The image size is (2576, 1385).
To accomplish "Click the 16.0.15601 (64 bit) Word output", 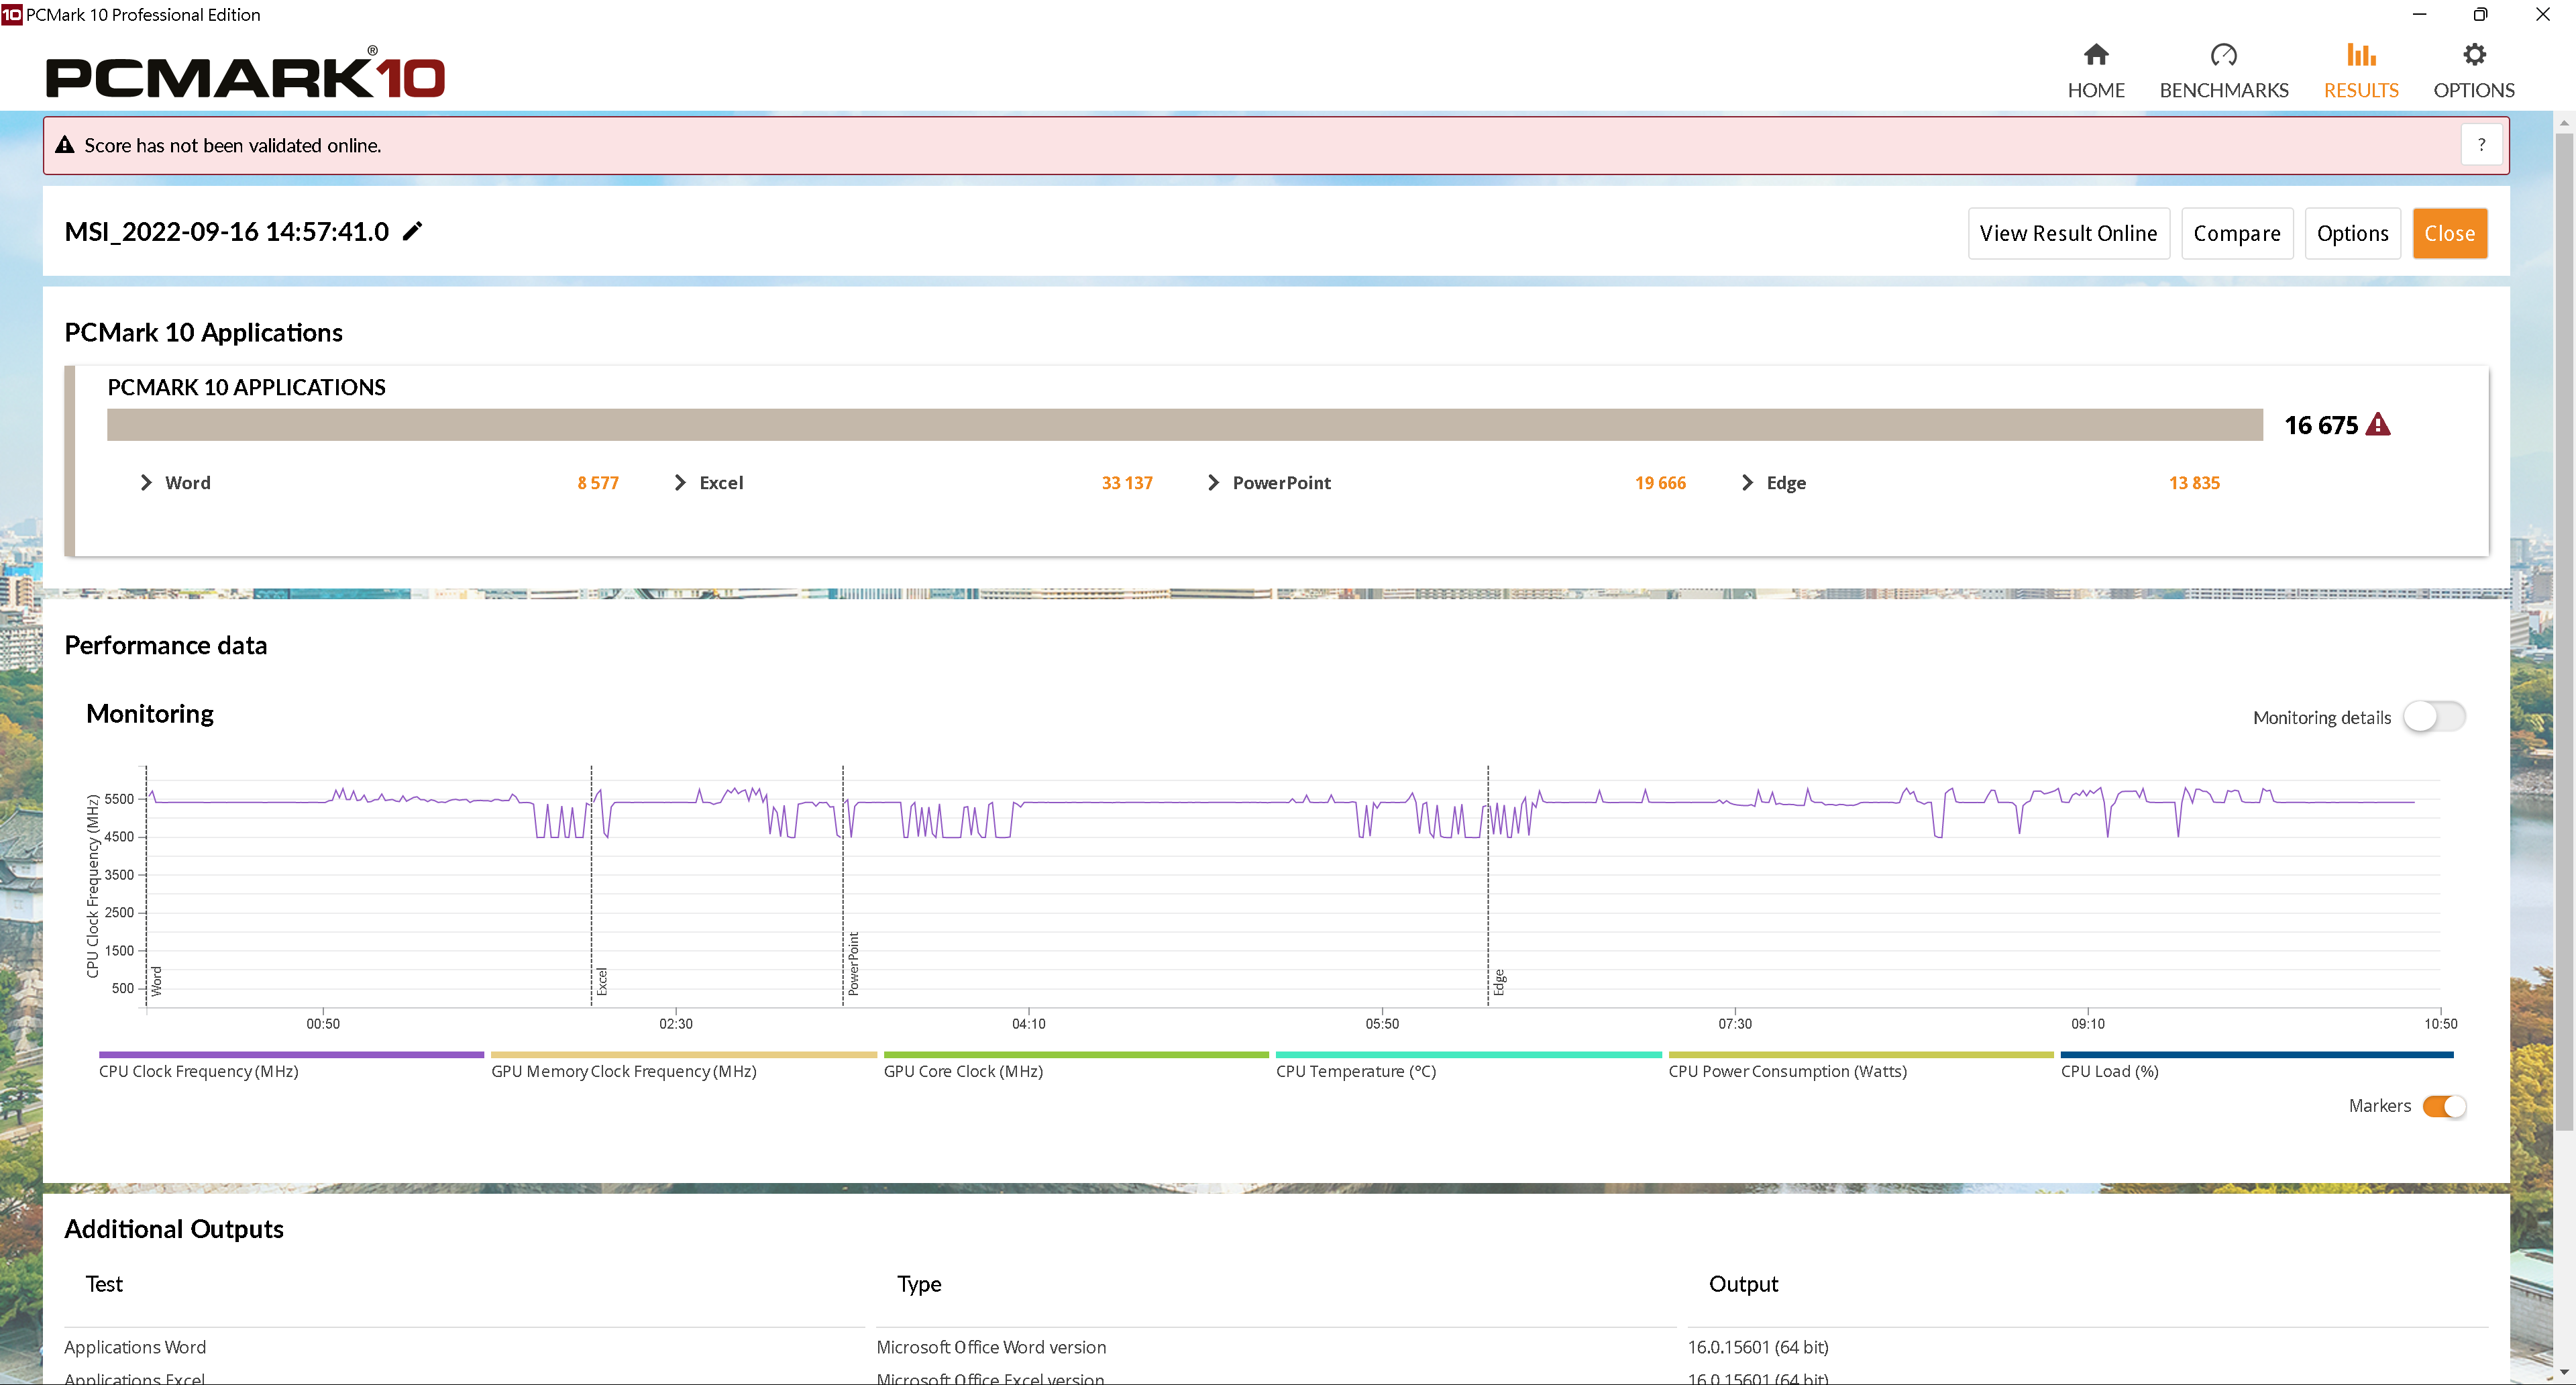I will (x=1758, y=1347).
